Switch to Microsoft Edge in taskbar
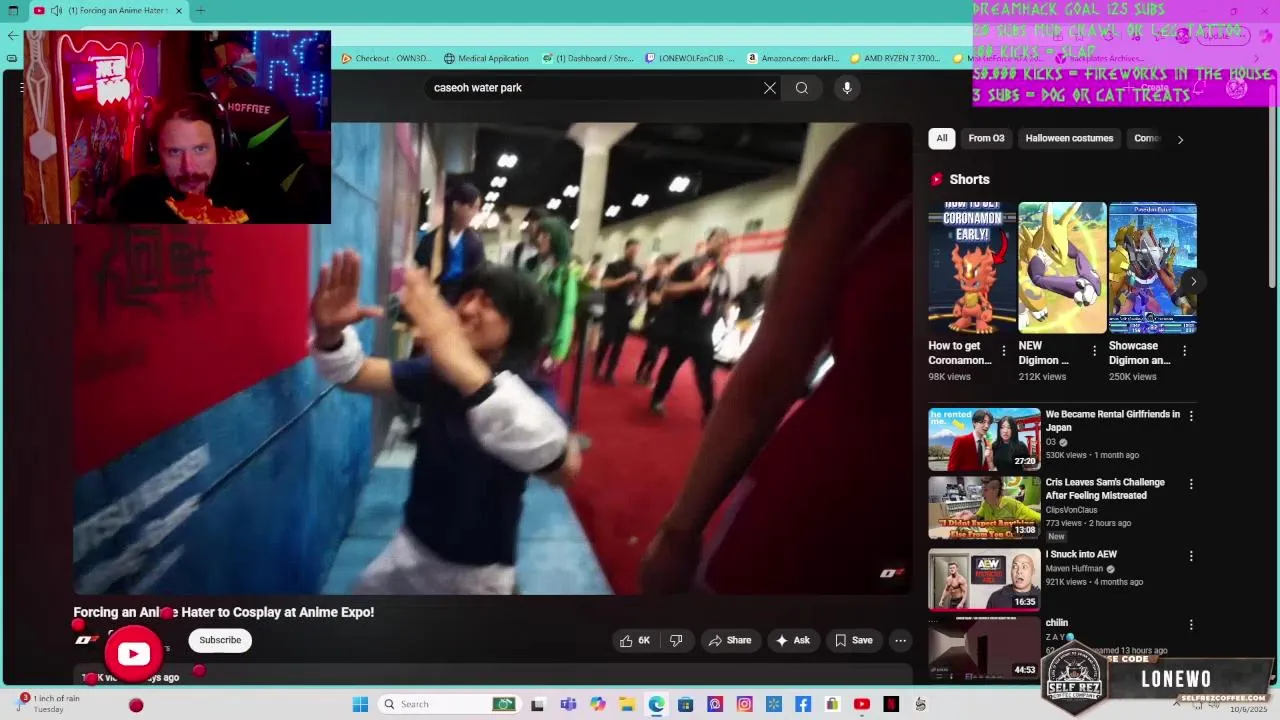The image size is (1280, 720). [x=656, y=704]
